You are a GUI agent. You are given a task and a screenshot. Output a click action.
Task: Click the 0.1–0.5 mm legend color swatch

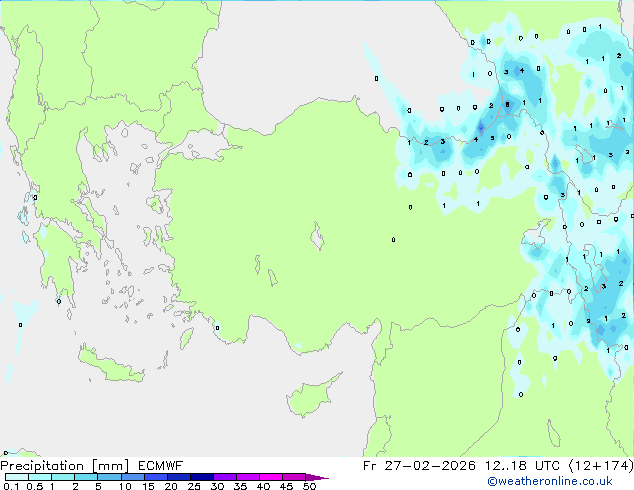tap(17, 477)
